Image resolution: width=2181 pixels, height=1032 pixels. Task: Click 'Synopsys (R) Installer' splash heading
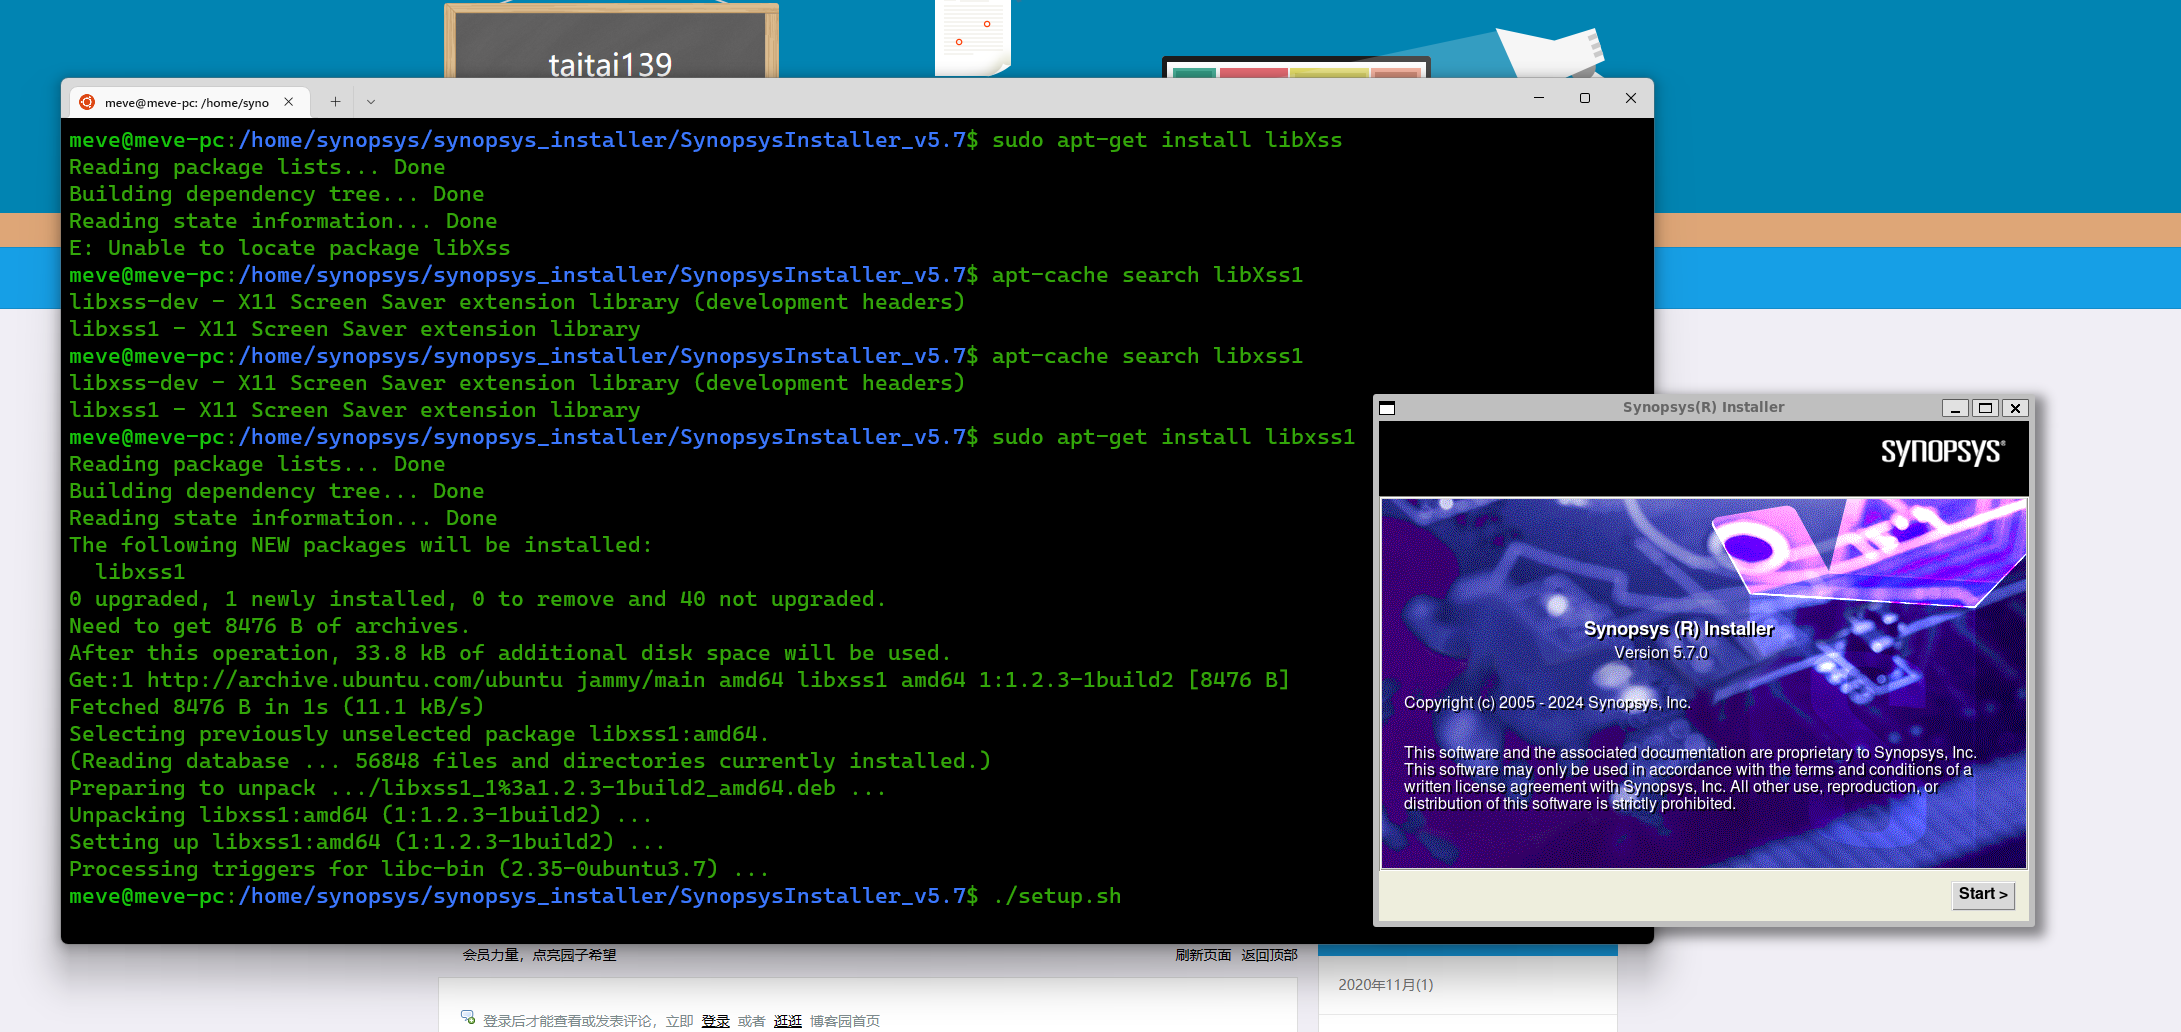click(x=1678, y=629)
